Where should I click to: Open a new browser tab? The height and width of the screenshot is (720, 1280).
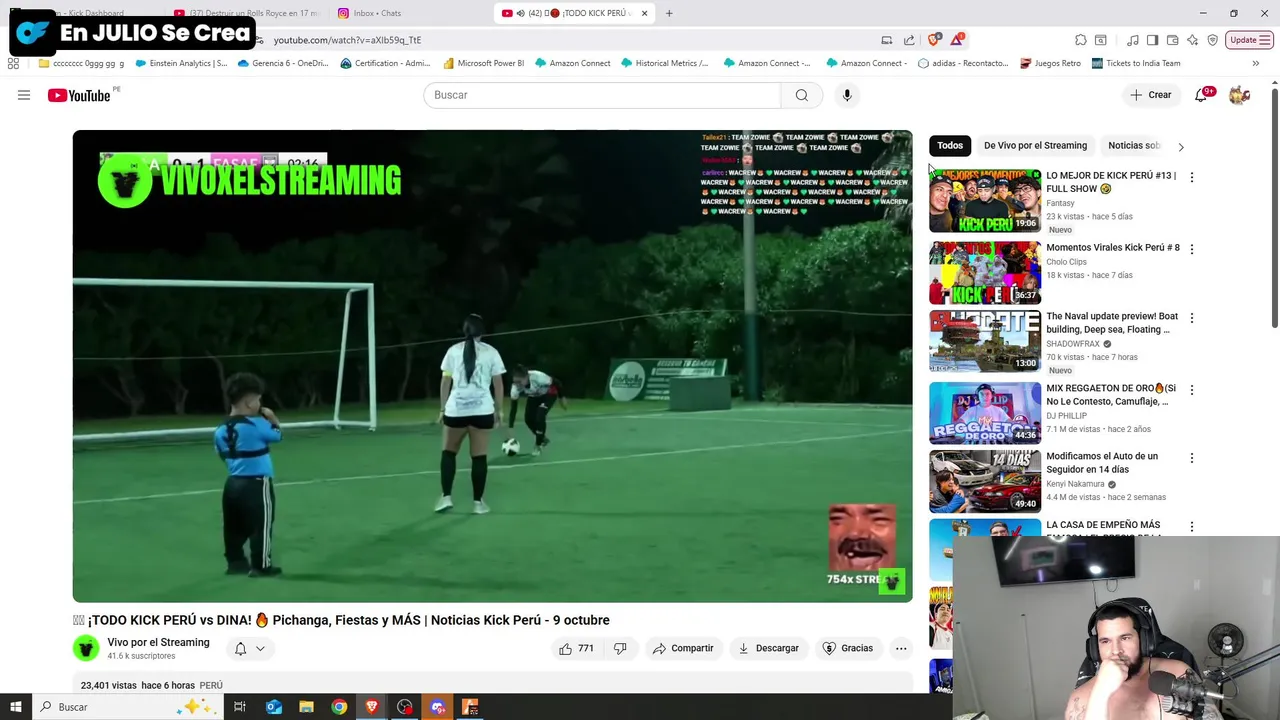[669, 13]
